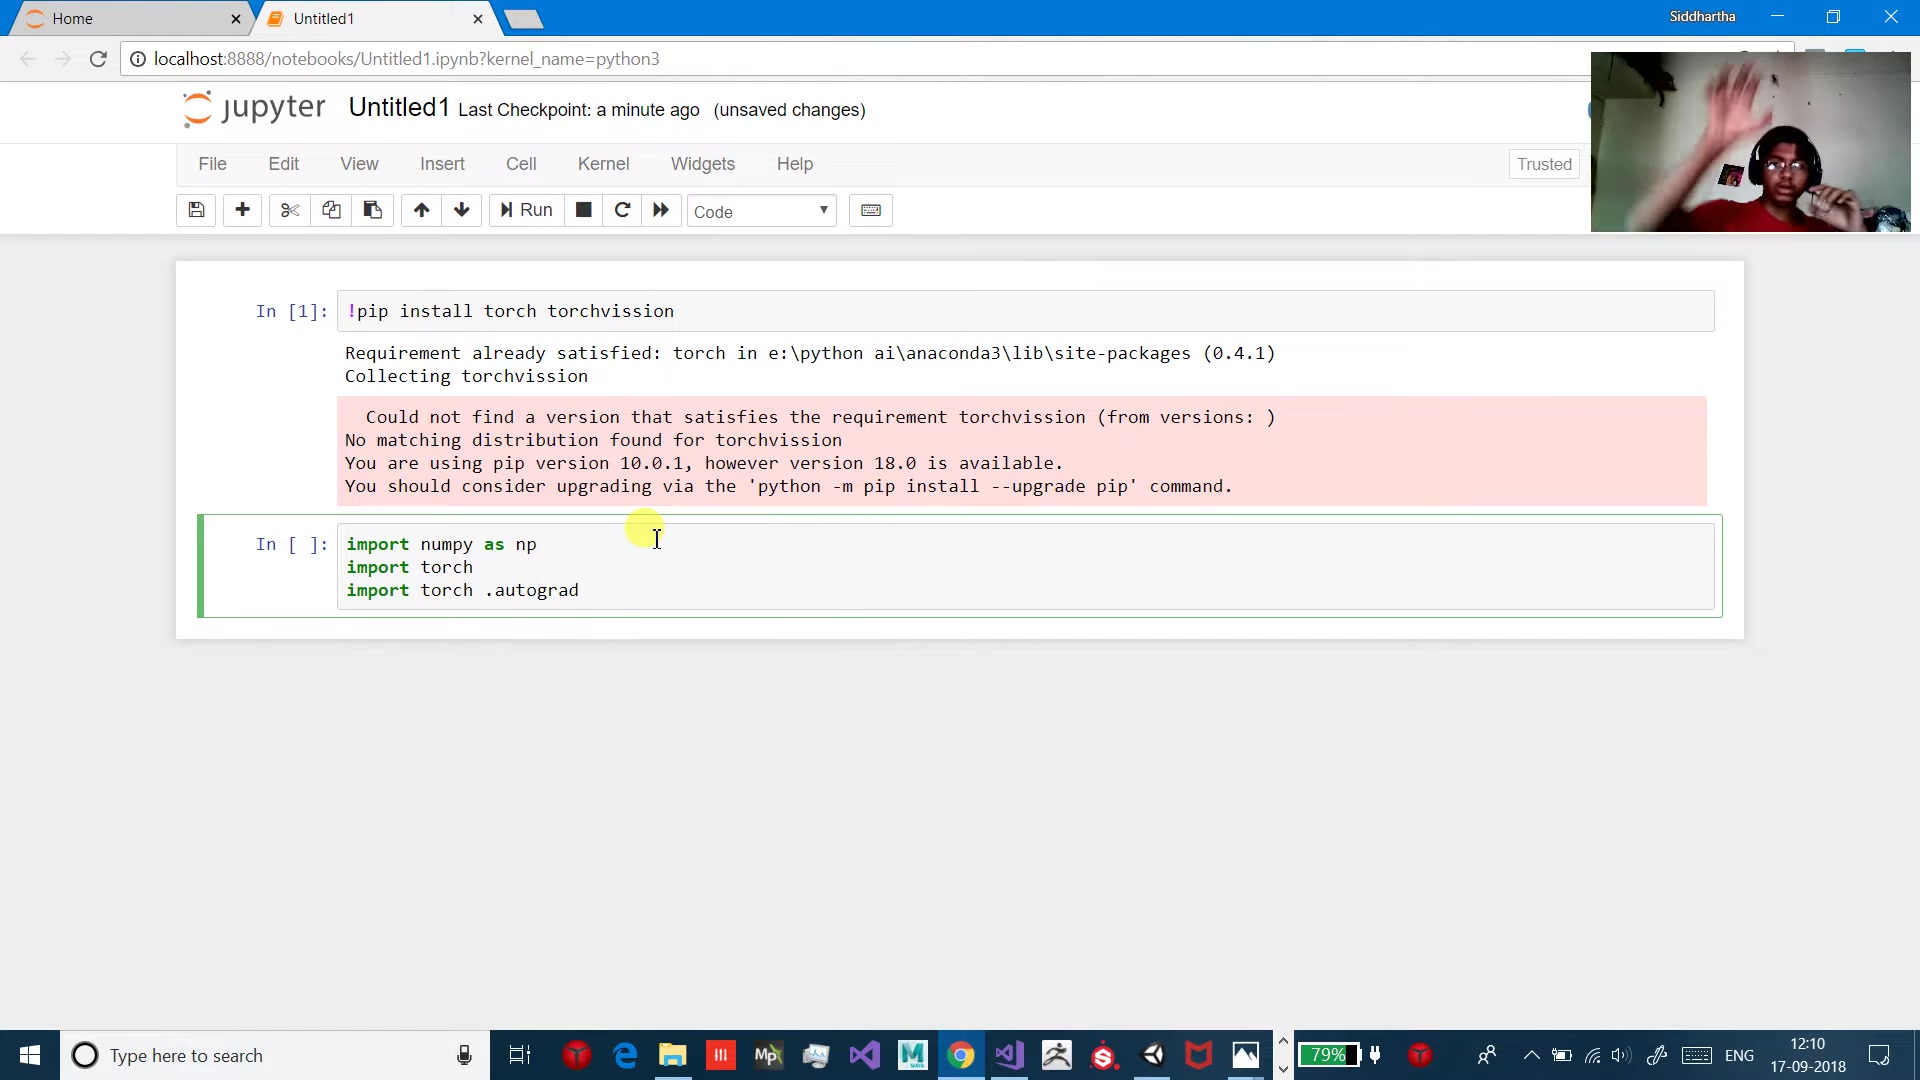Run the selected cell
The image size is (1920, 1080).
tap(526, 210)
